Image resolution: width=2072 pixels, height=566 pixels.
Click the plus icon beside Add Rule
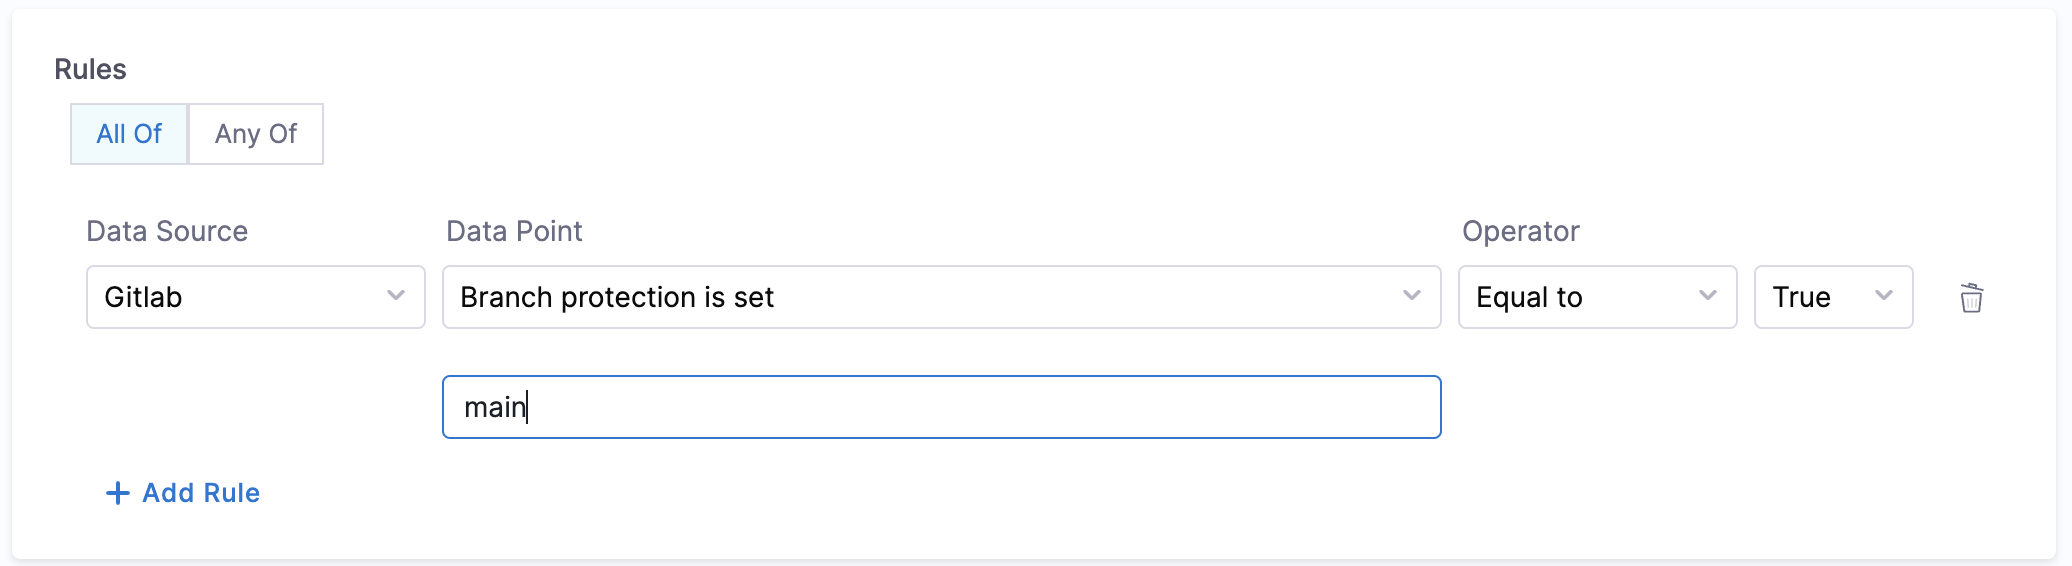point(118,493)
